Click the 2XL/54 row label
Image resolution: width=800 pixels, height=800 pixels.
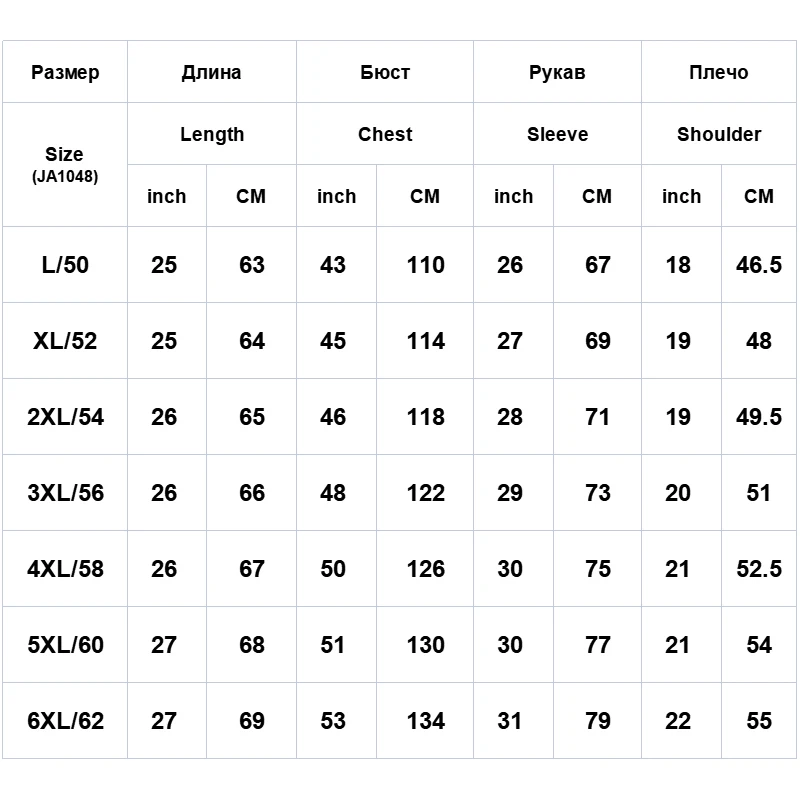coord(65,416)
